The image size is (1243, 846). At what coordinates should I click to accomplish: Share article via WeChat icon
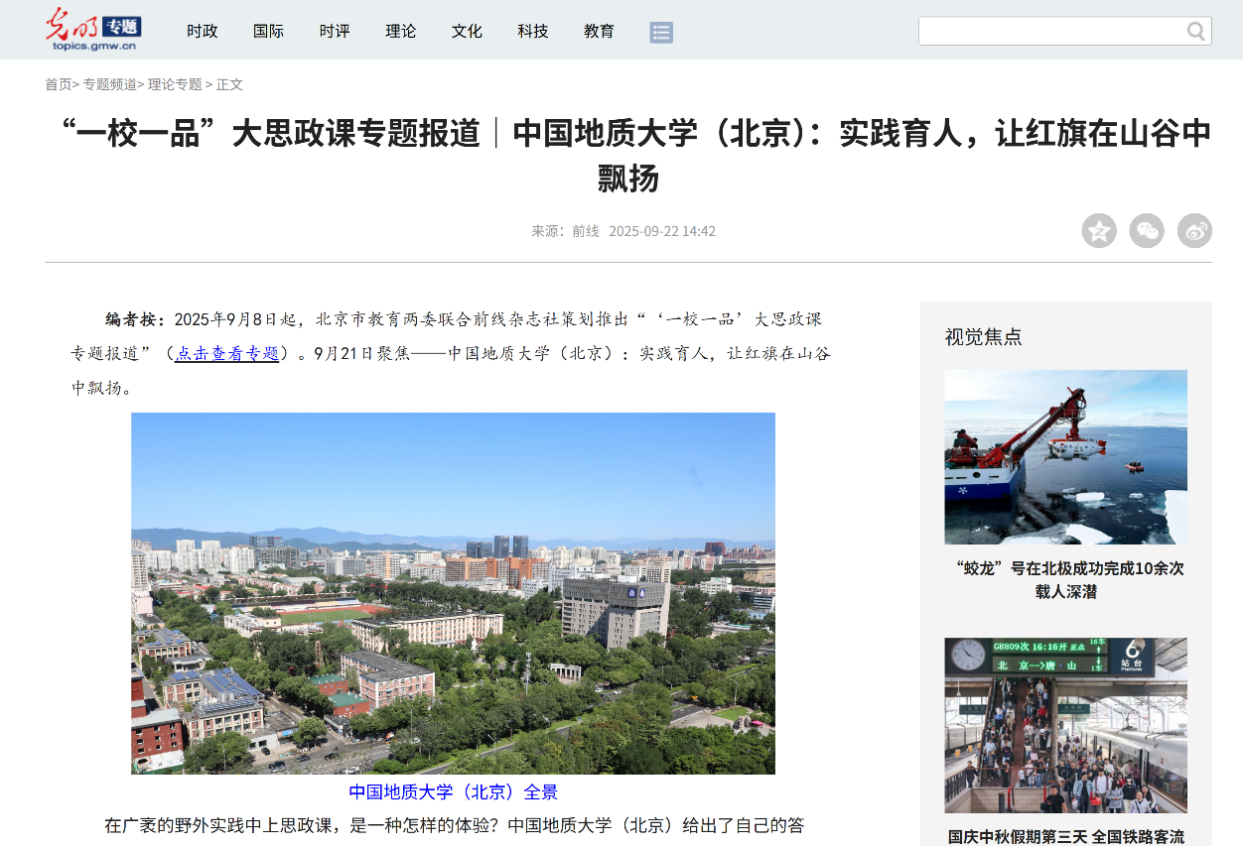click(1147, 231)
